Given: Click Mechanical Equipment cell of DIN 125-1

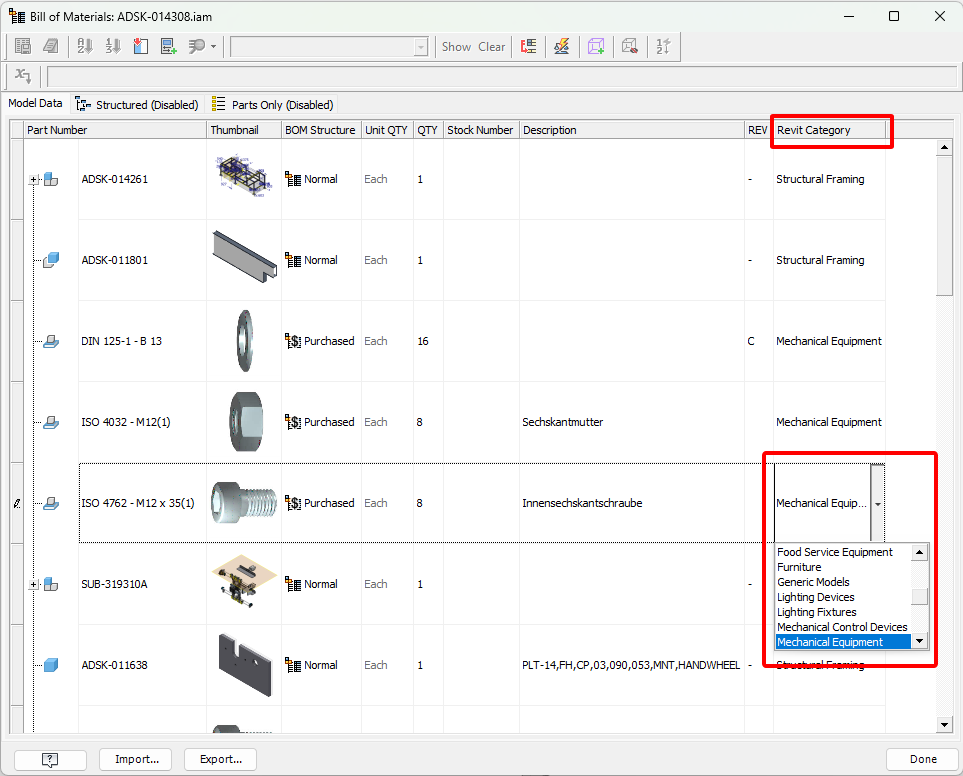Looking at the screenshot, I should click(x=829, y=341).
